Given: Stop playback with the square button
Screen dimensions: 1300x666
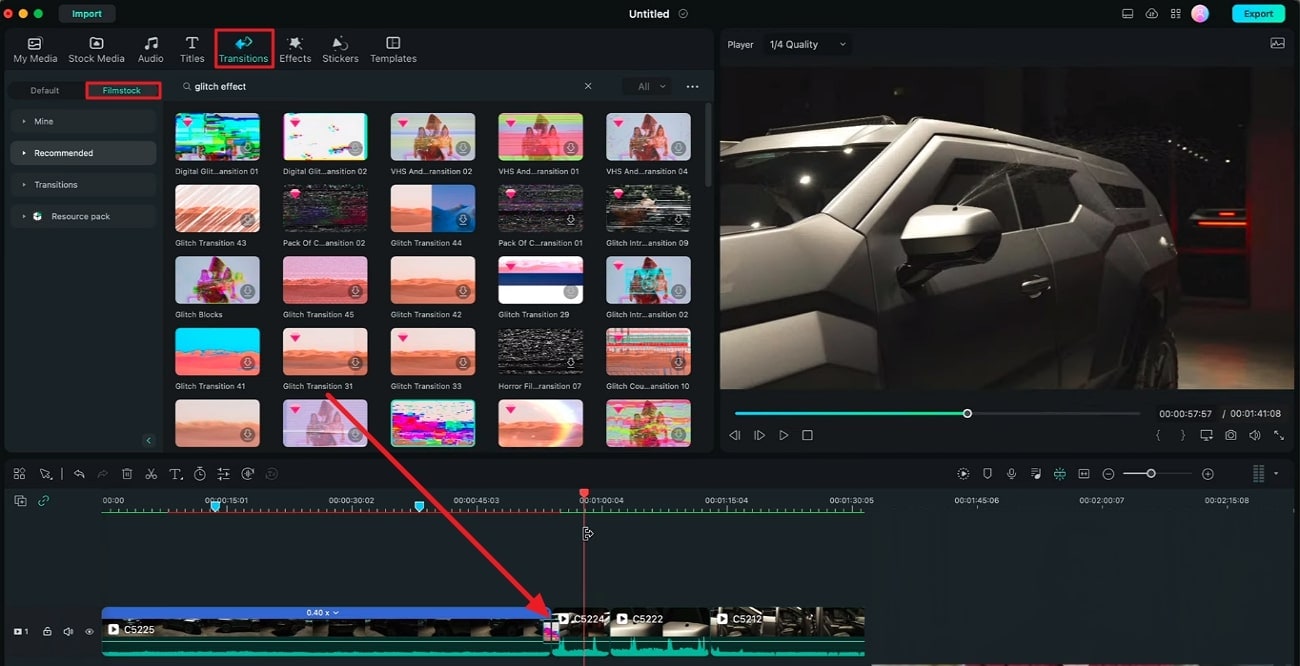Looking at the screenshot, I should point(807,436).
